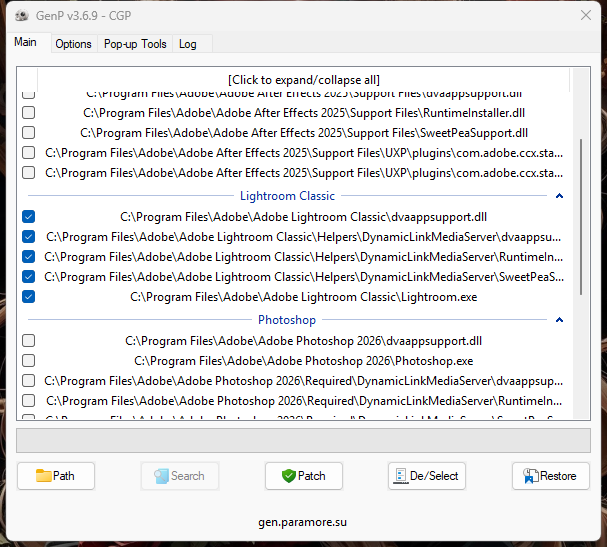Check Photoshop 2026\dvaappsupport.dll checkbox
The width and height of the screenshot is (607, 547).
point(29,341)
